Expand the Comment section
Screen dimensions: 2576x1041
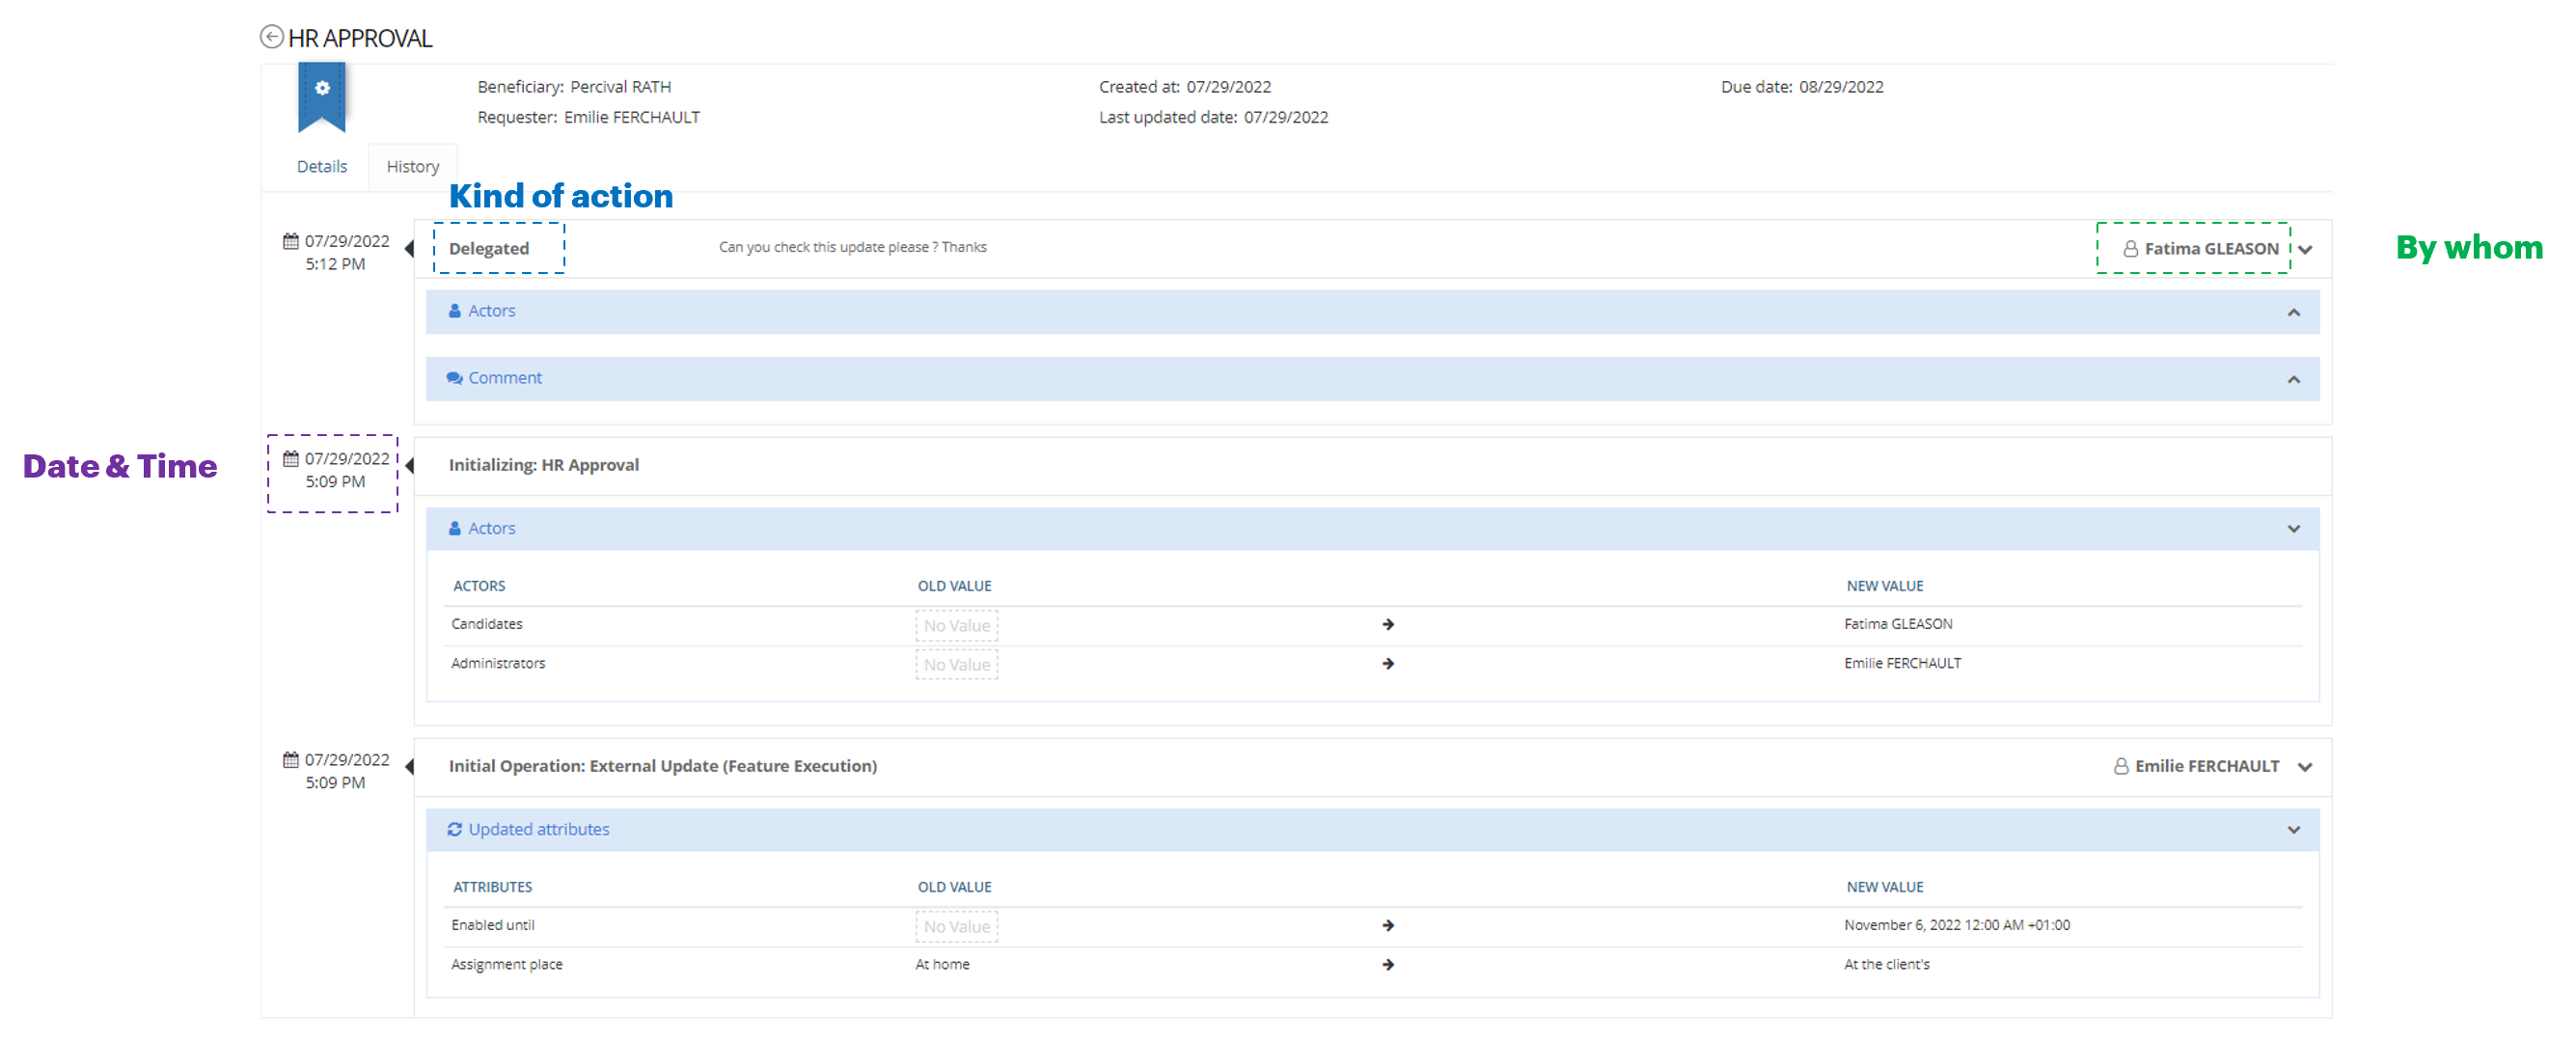[2293, 379]
